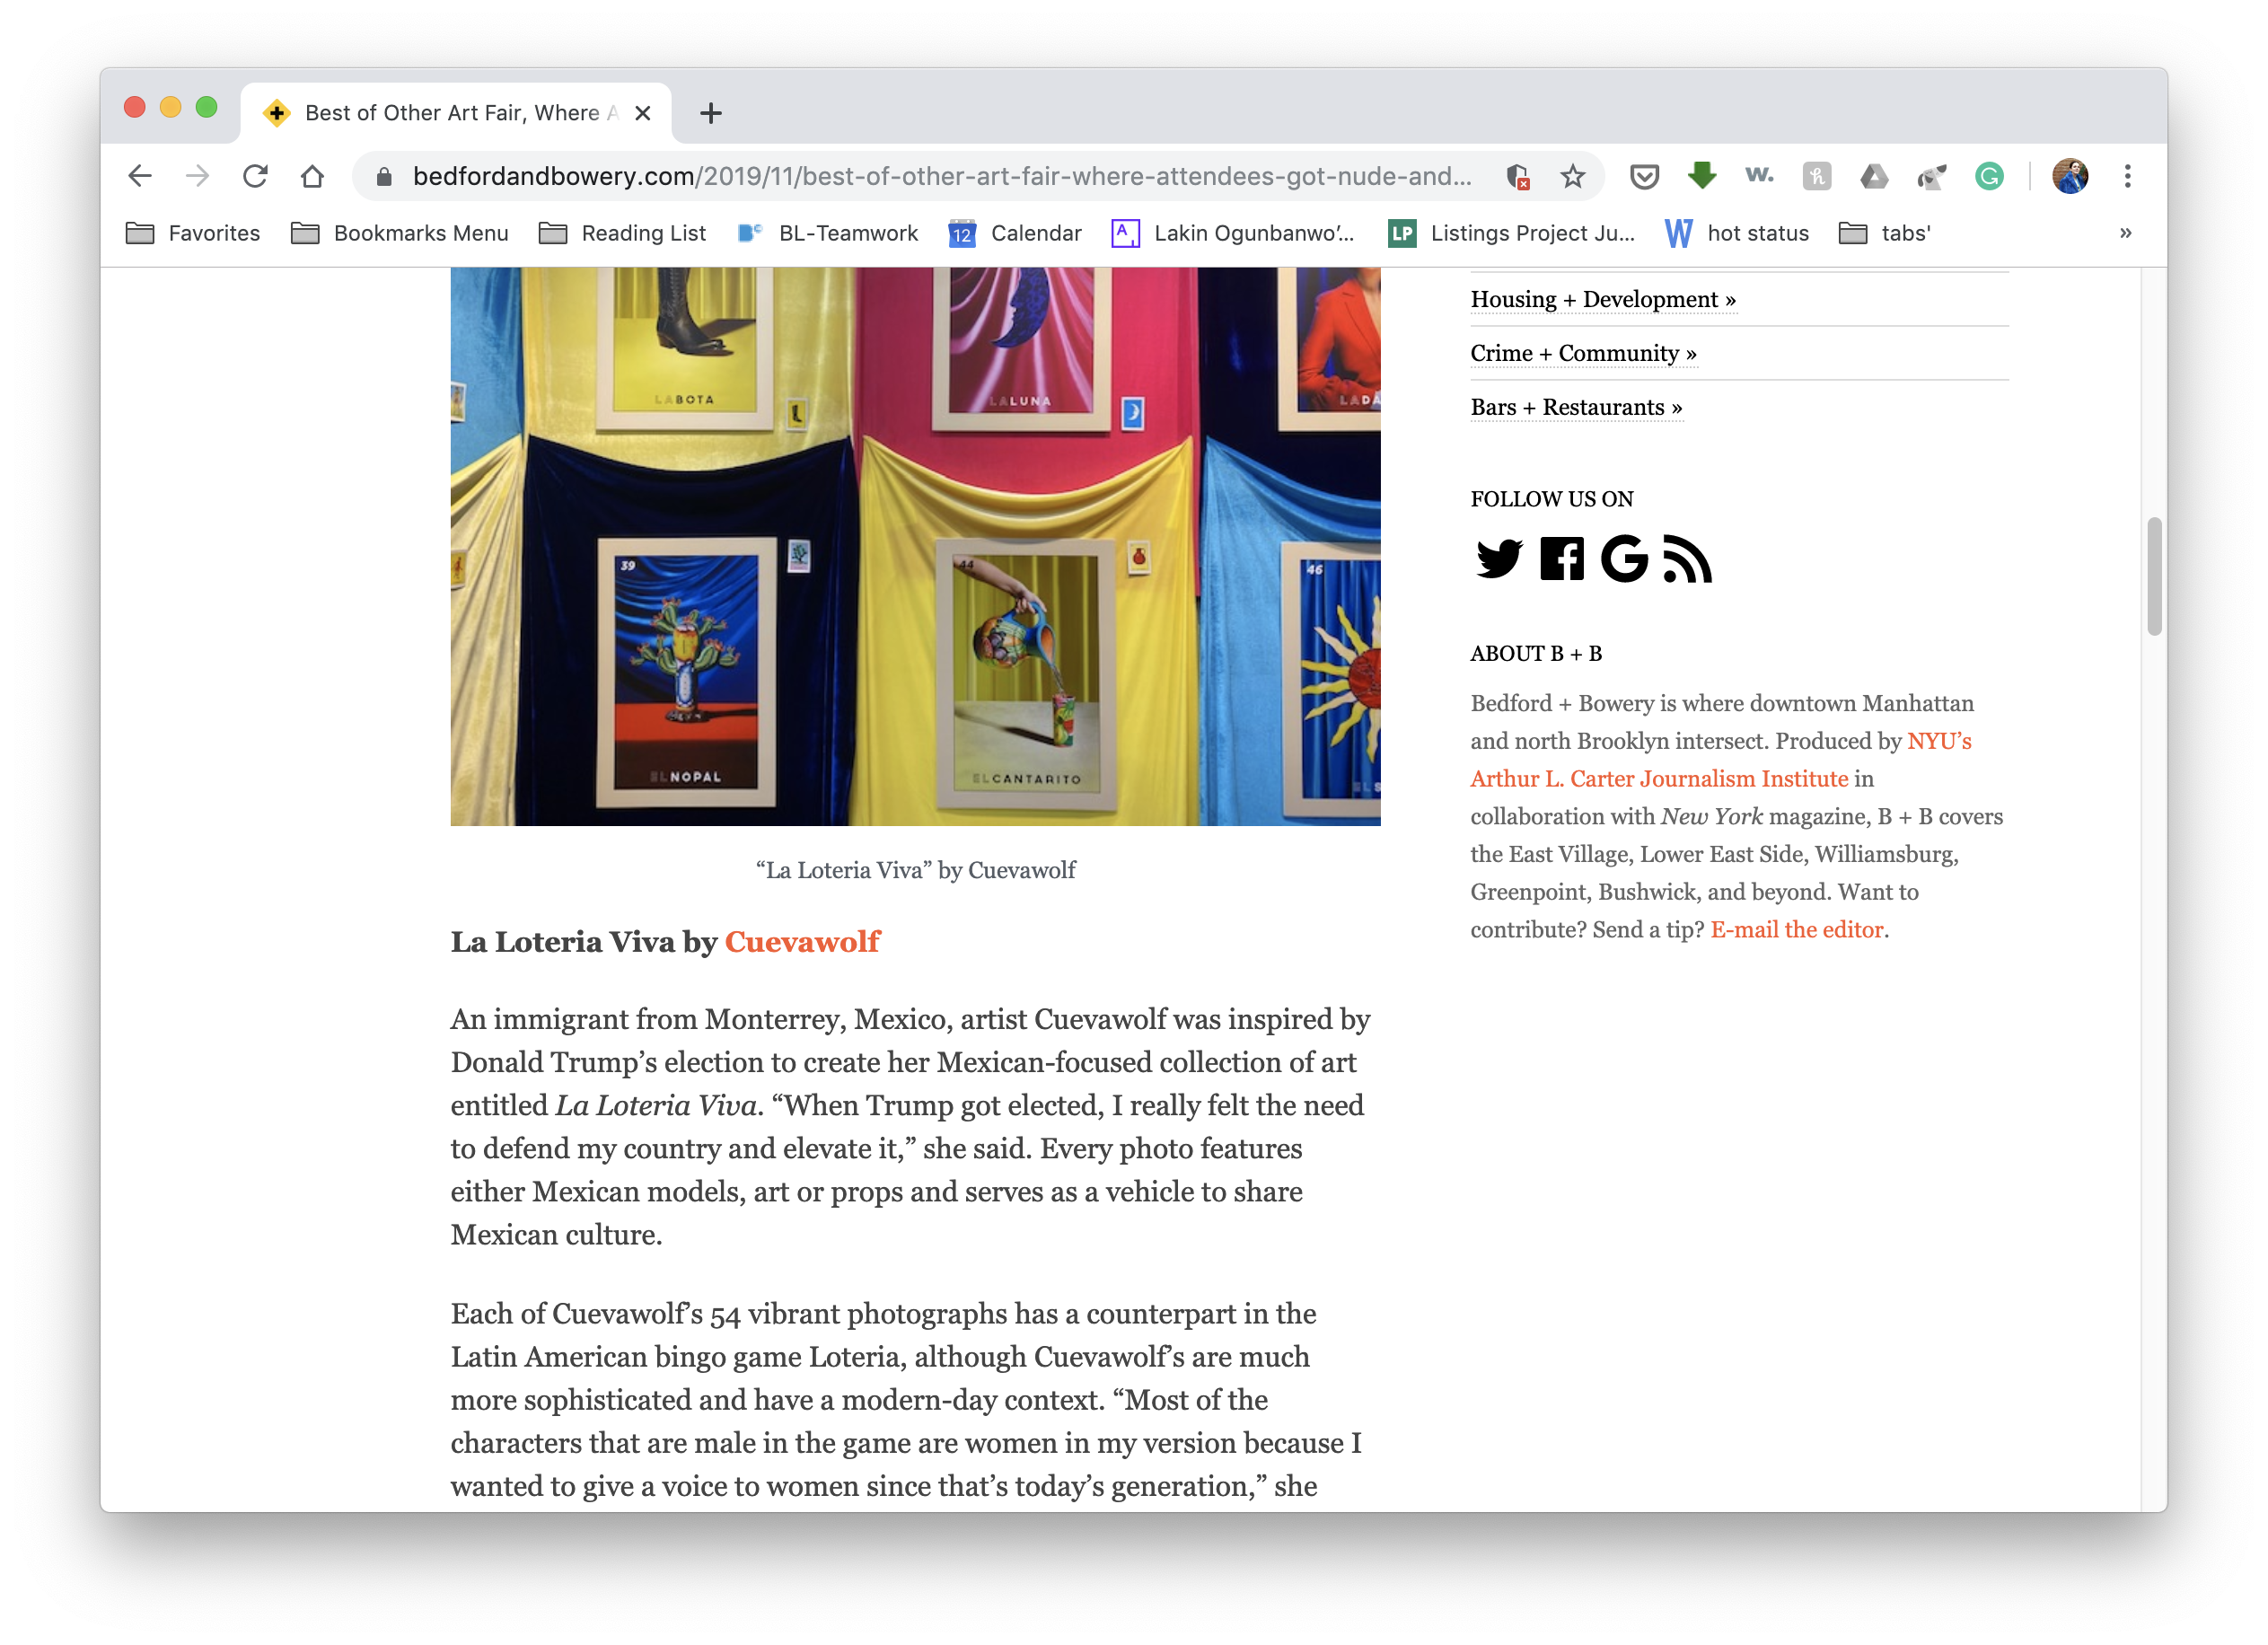This screenshot has width=2268, height=1645.
Task: Close the Best of Other Art Fair tab
Action: [x=643, y=113]
